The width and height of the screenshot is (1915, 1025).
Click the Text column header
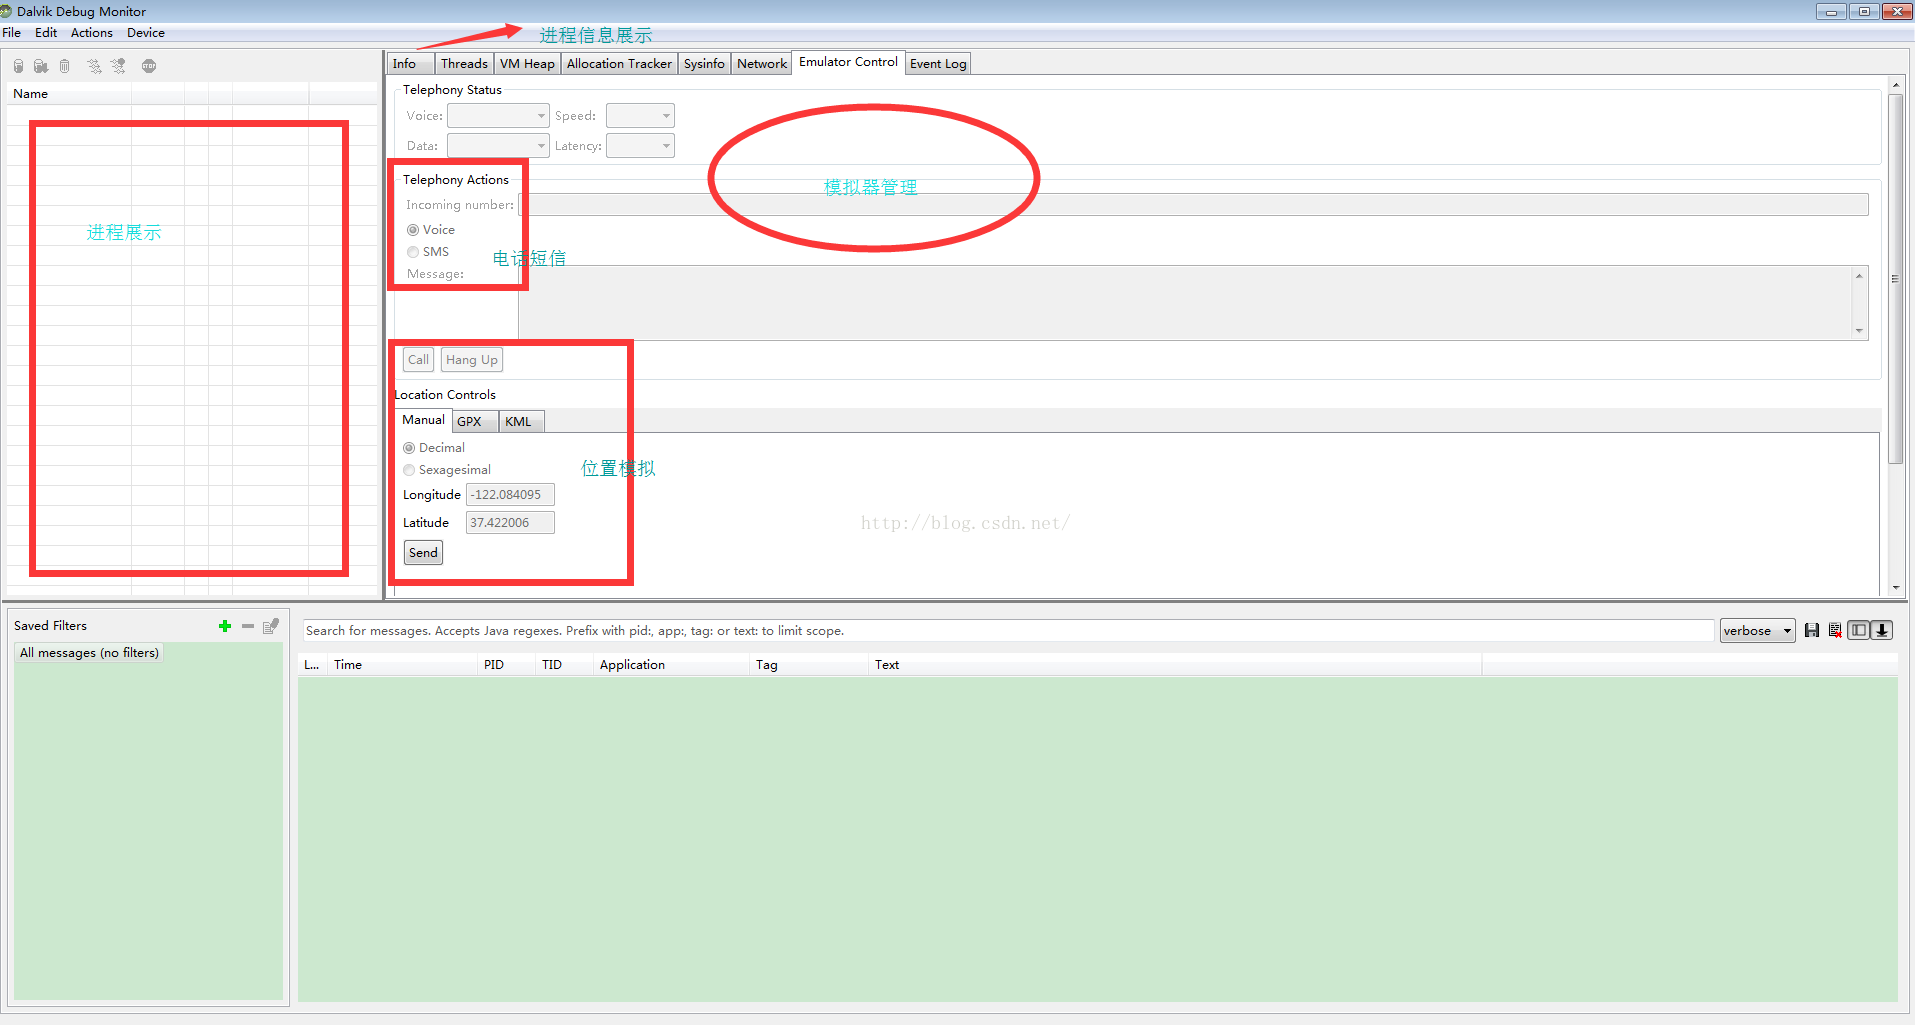[1176, 665]
